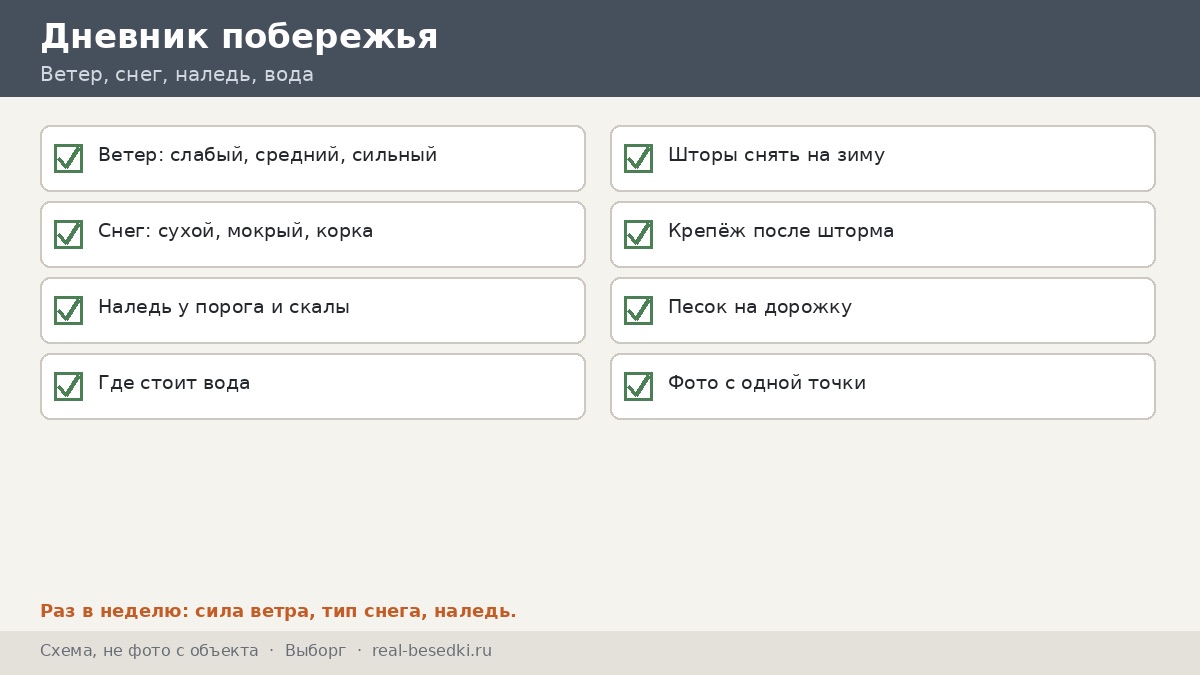Toggle the 'Снег: сухой, мокрый, корка' checkbox
Screen dimensions: 1200x675
pos(68,234)
